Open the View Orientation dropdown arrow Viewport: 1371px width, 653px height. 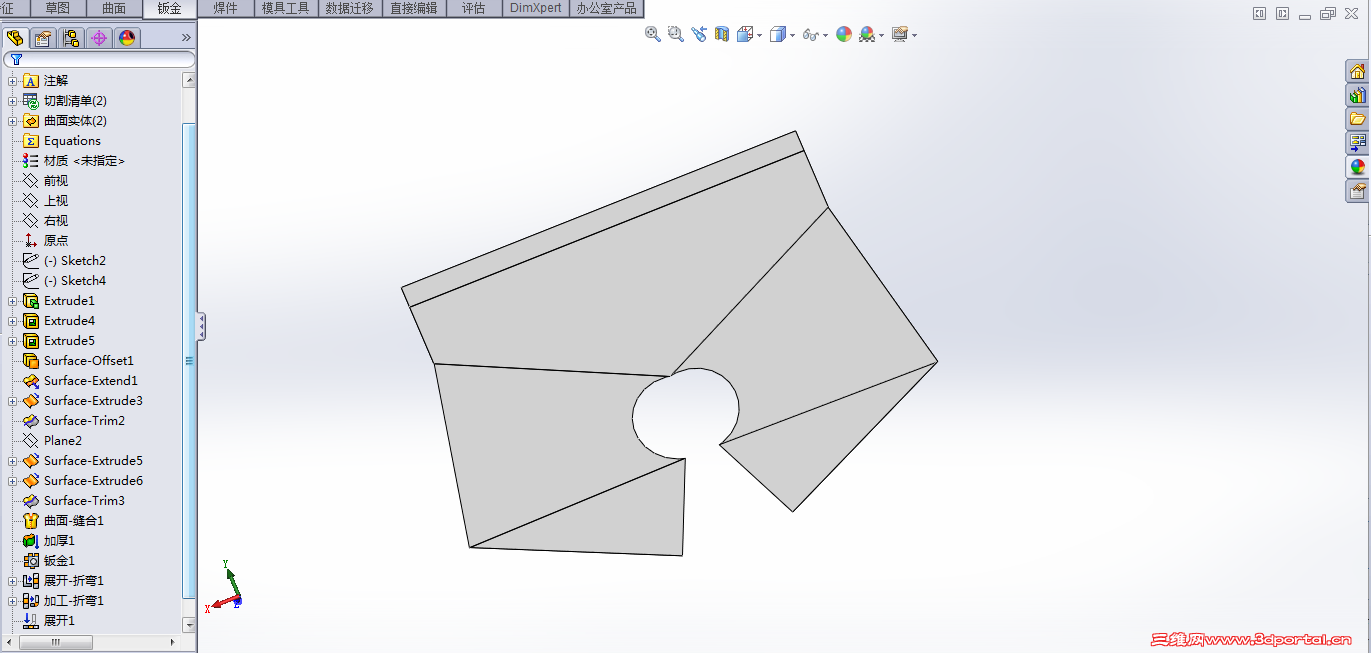[760, 35]
